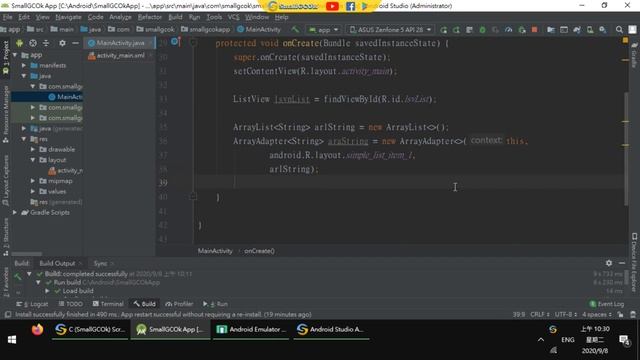
Task: Open the Build menu
Action: click(175, 17)
